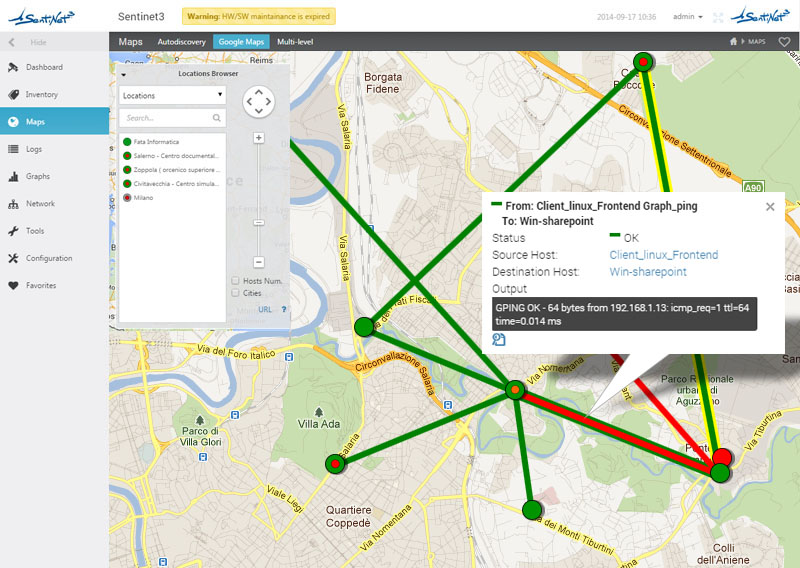
Task: Click the date-time 2014-09-17 10:36
Action: [x=626, y=17]
